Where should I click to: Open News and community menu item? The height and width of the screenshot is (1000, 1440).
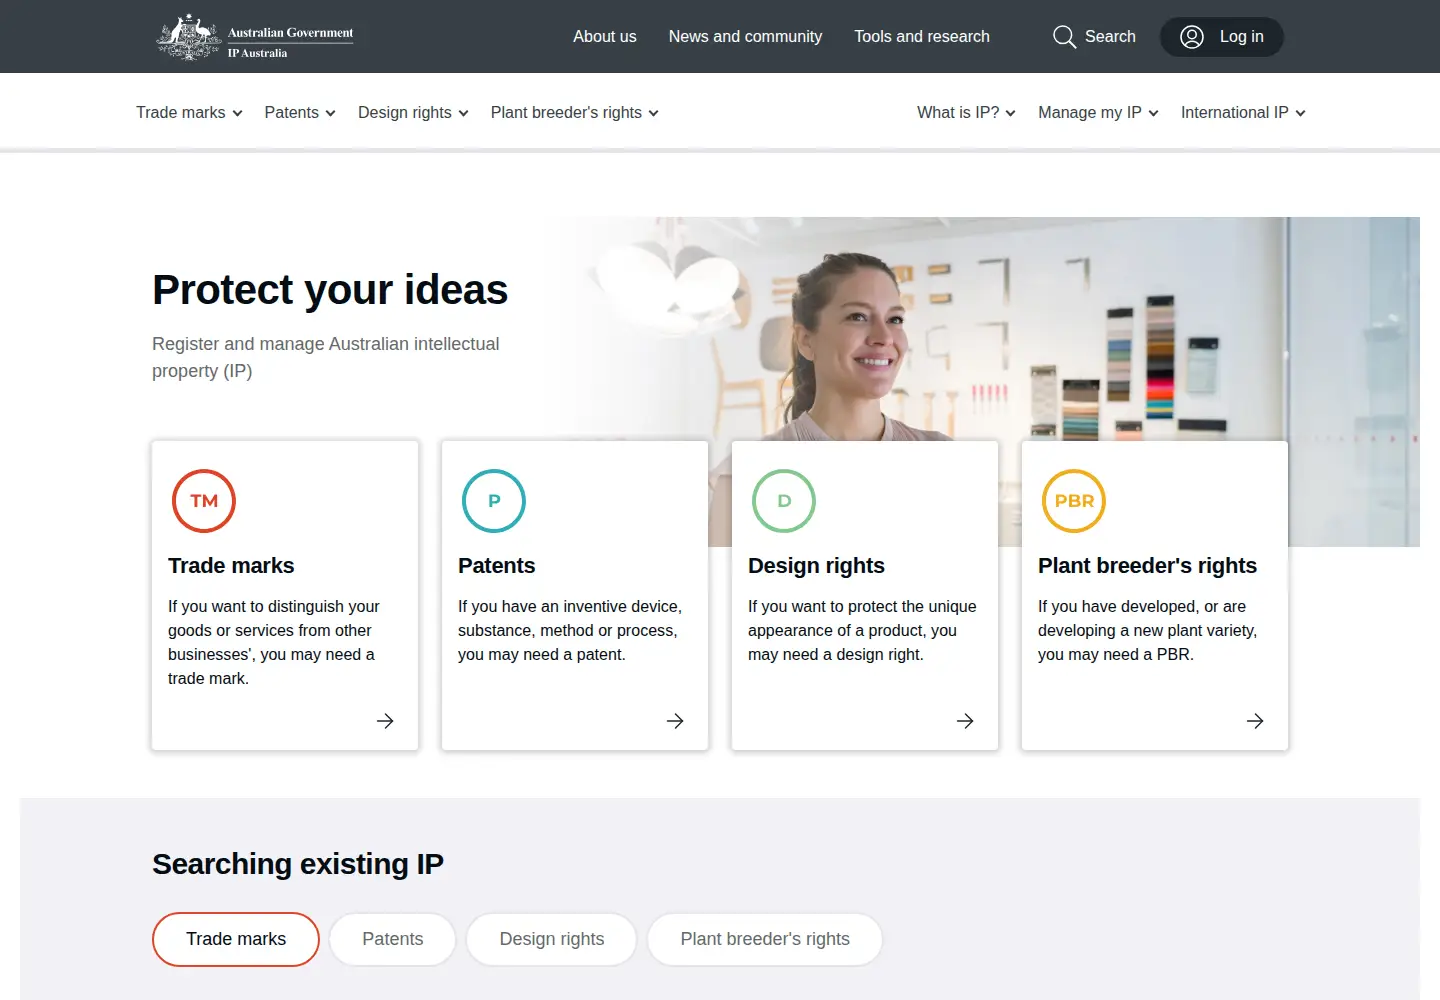pos(745,37)
